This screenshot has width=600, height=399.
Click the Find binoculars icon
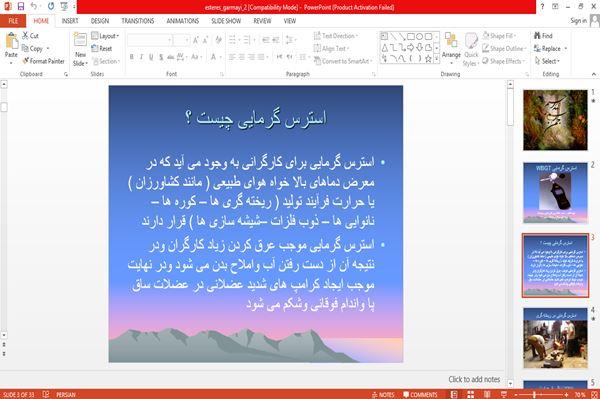[537, 36]
